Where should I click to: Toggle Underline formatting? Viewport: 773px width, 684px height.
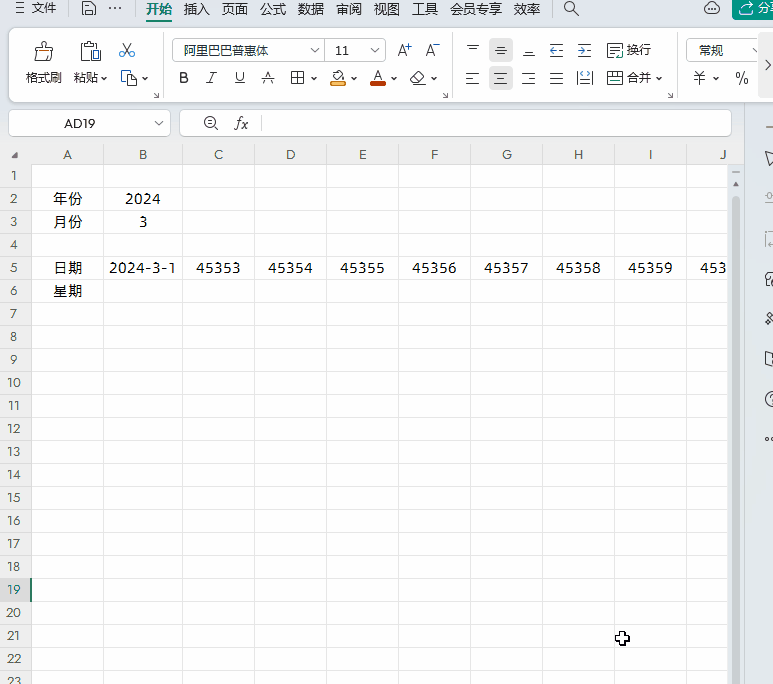click(x=240, y=78)
